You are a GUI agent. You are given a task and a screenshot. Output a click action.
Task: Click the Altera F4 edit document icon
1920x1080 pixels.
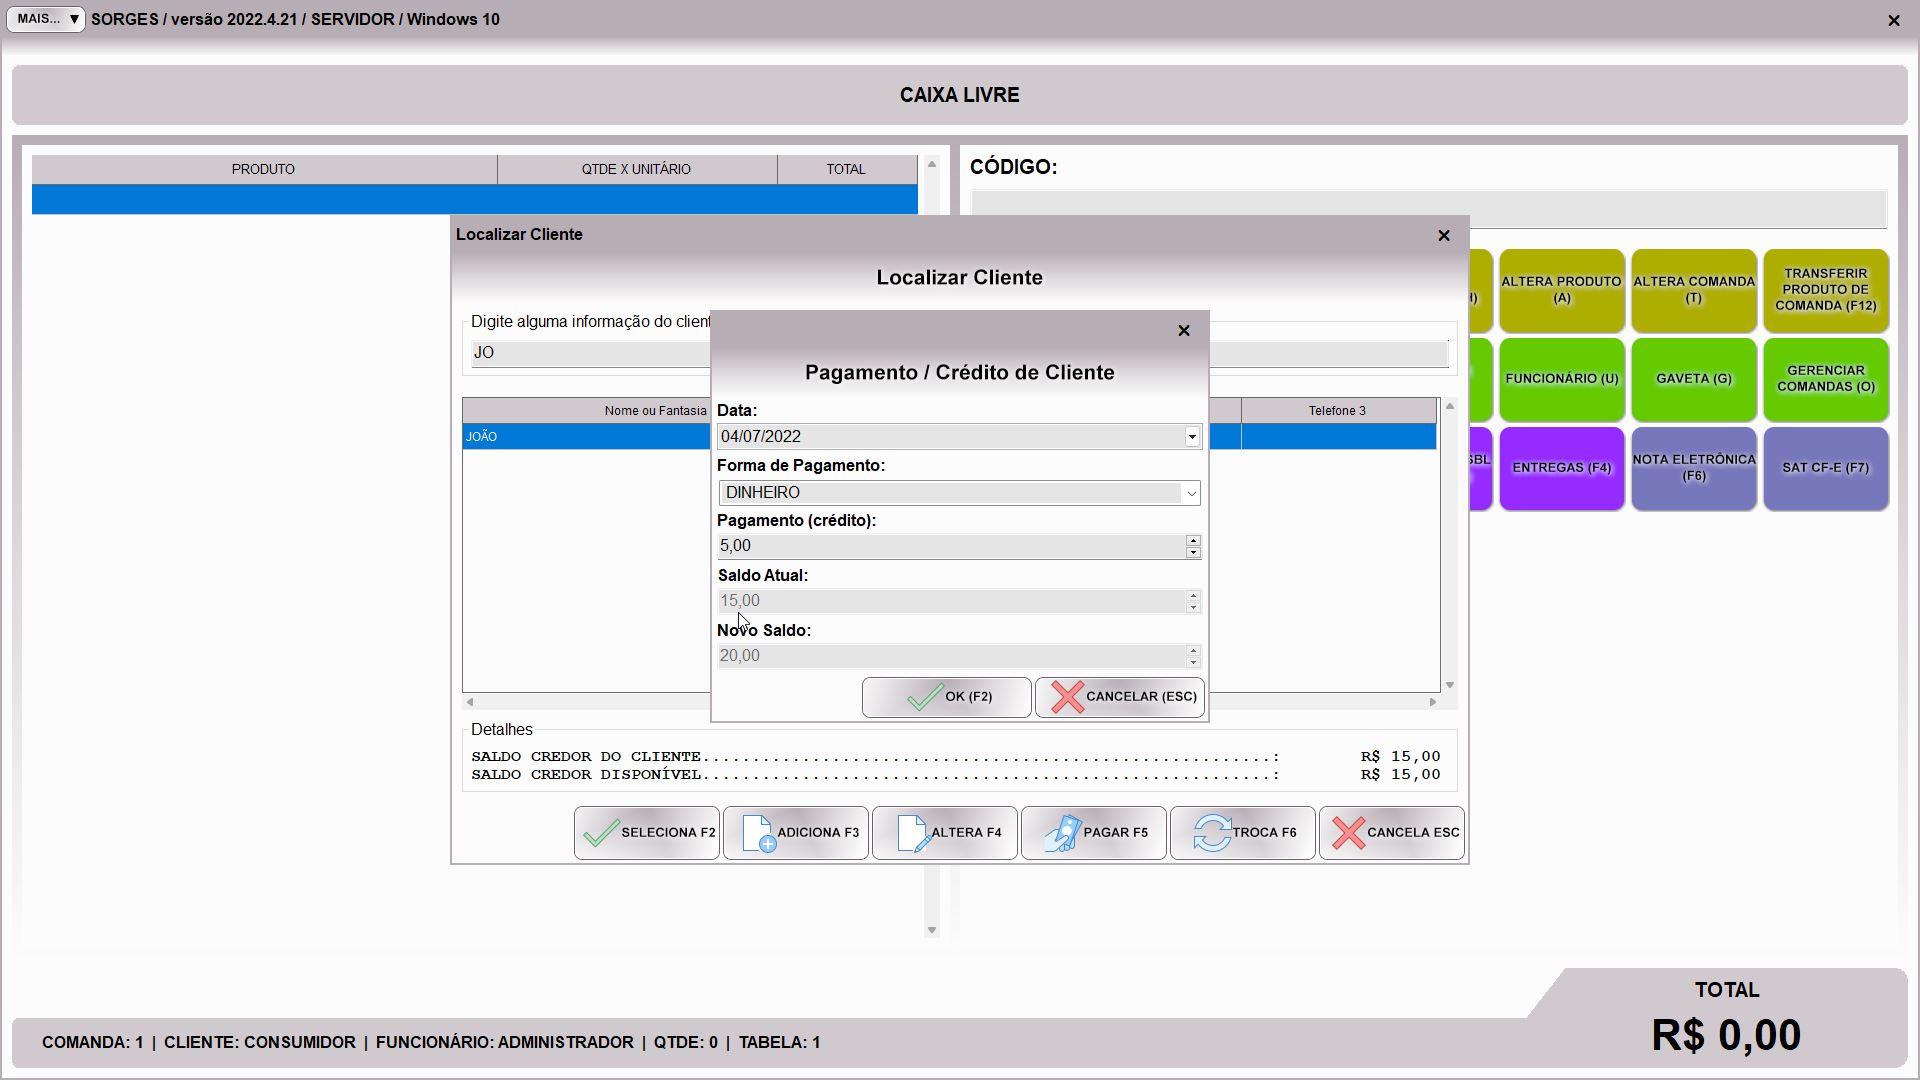(x=913, y=833)
